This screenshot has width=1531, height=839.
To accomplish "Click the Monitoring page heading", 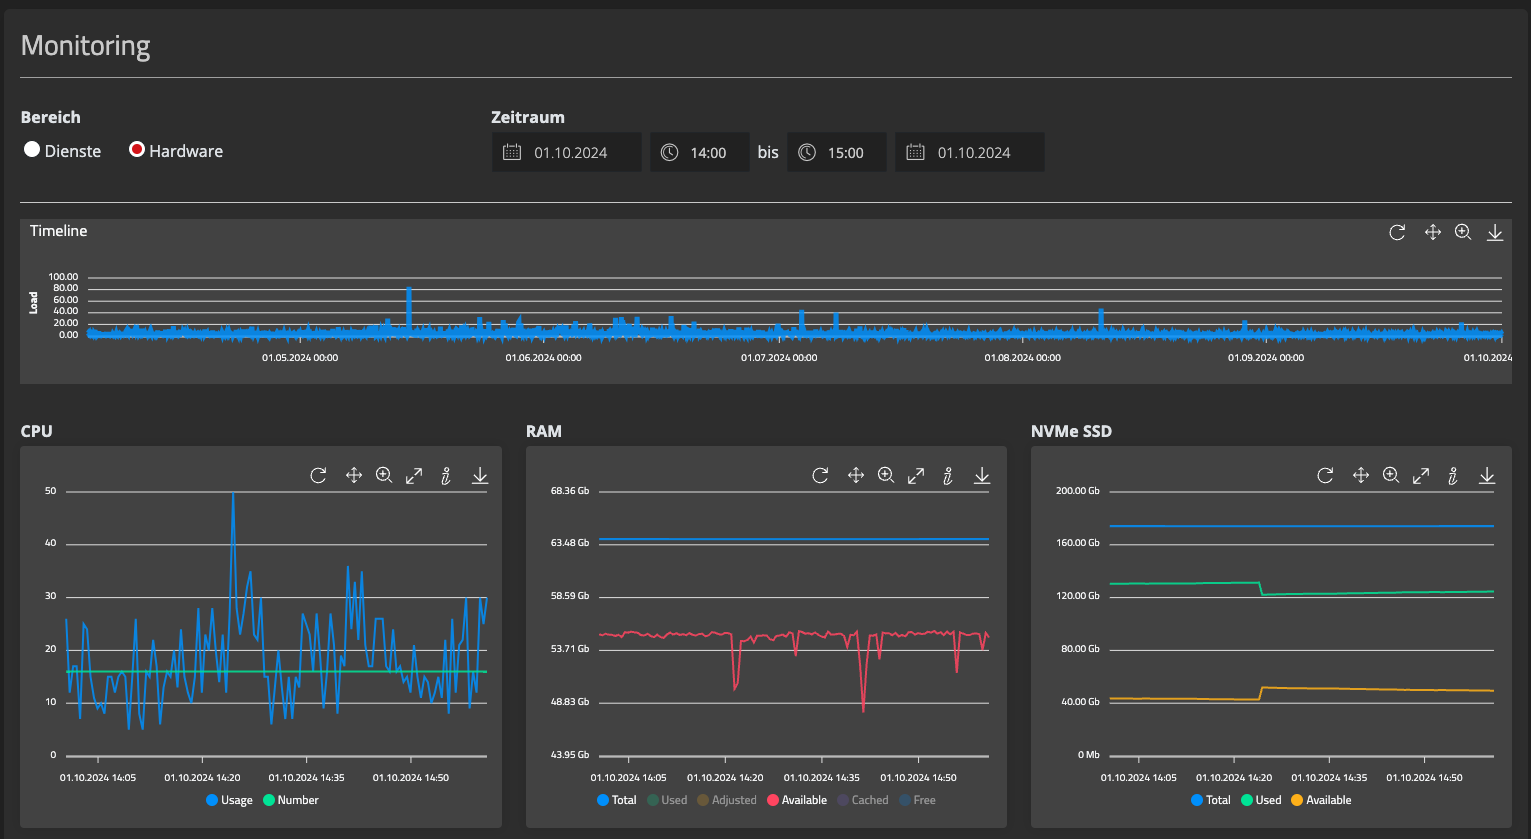I will [85, 46].
